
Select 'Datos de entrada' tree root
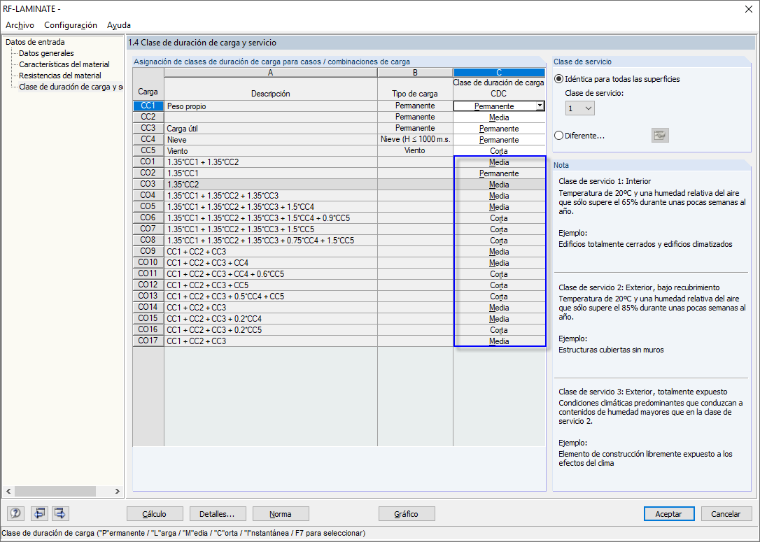pyautogui.click(x=35, y=42)
